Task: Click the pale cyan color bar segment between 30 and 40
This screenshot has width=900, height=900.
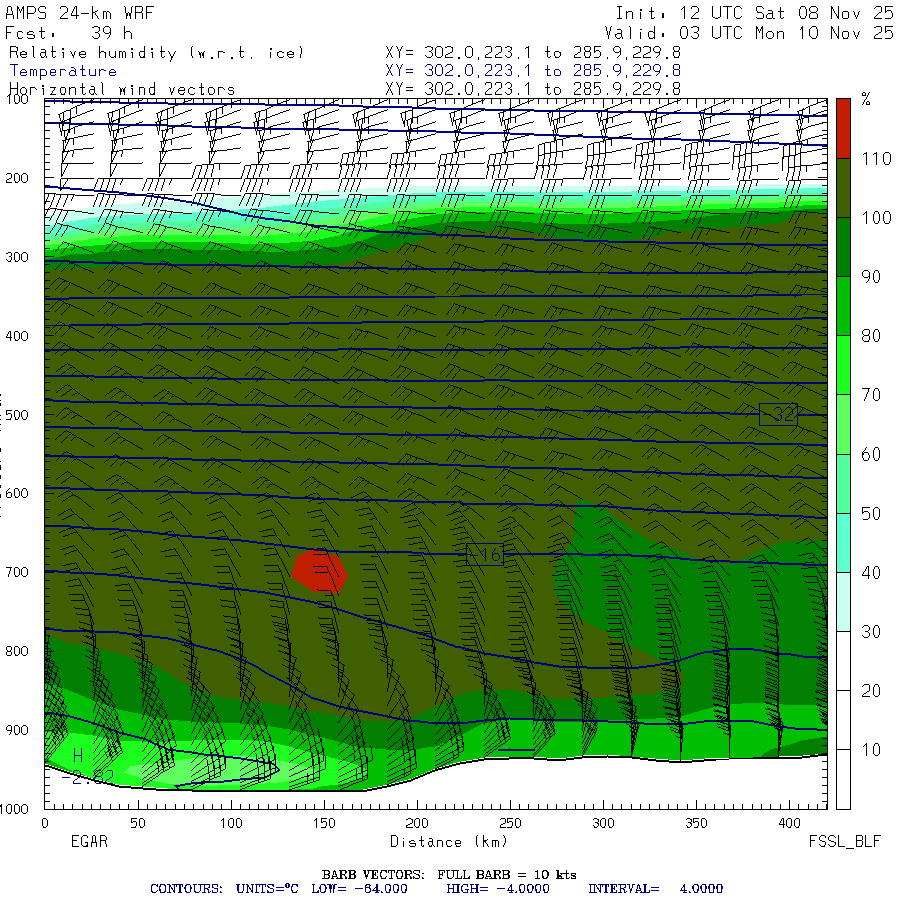Action: click(x=843, y=602)
